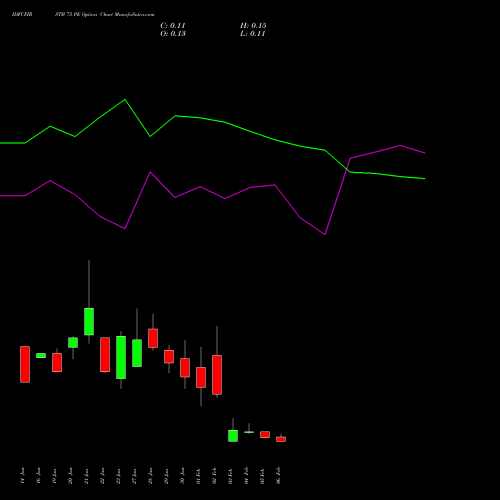Click the low value L: 0.11
The image size is (500, 500).
pyautogui.click(x=252, y=34)
